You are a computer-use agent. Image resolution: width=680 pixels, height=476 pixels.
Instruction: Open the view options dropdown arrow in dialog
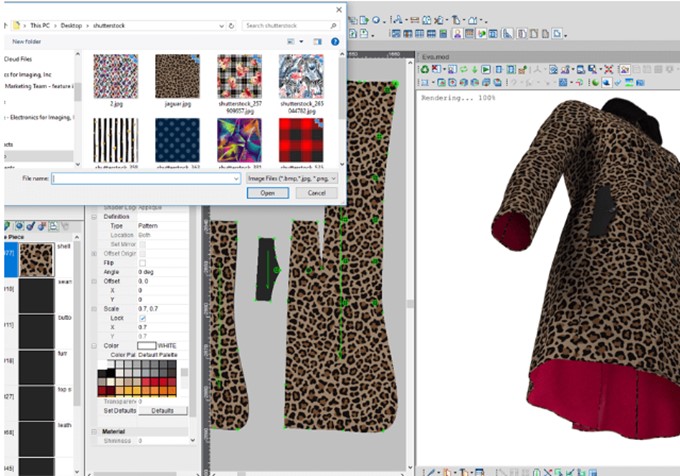point(301,42)
